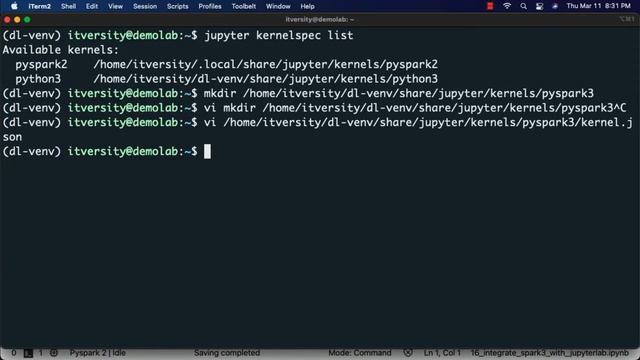Click the 'Mode: Command' status item
The image size is (640, 360).
(x=360, y=353)
